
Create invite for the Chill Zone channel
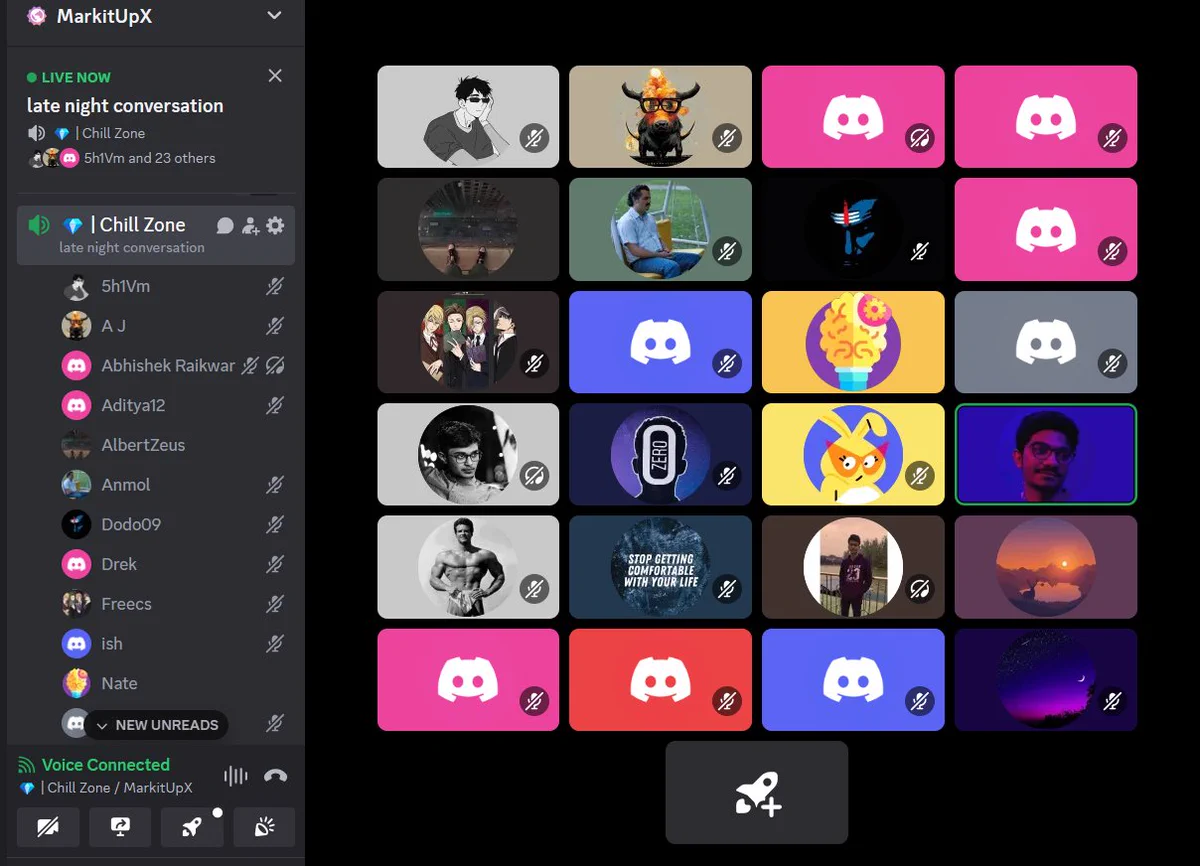[x=250, y=226]
